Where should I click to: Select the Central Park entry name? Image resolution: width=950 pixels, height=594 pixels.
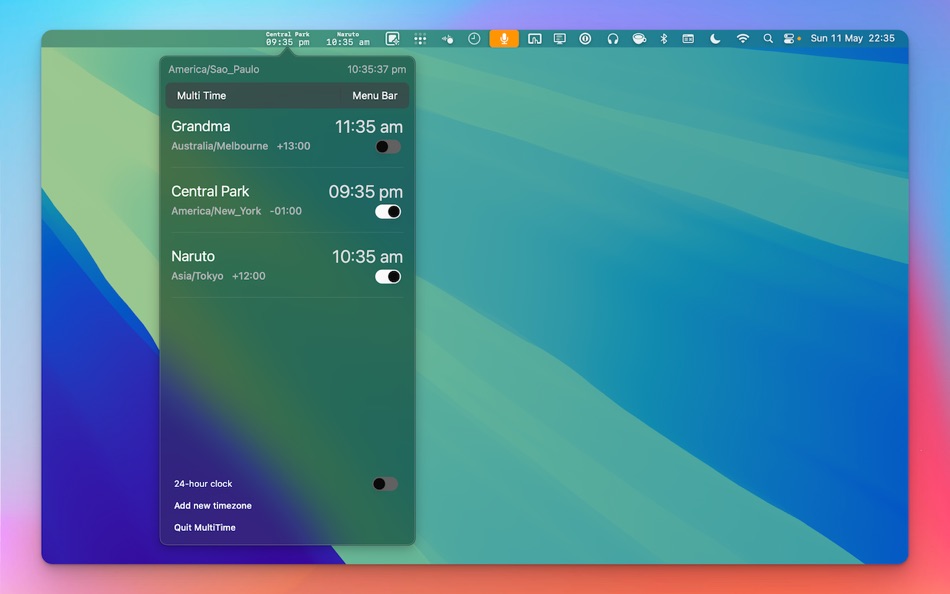[x=210, y=192]
